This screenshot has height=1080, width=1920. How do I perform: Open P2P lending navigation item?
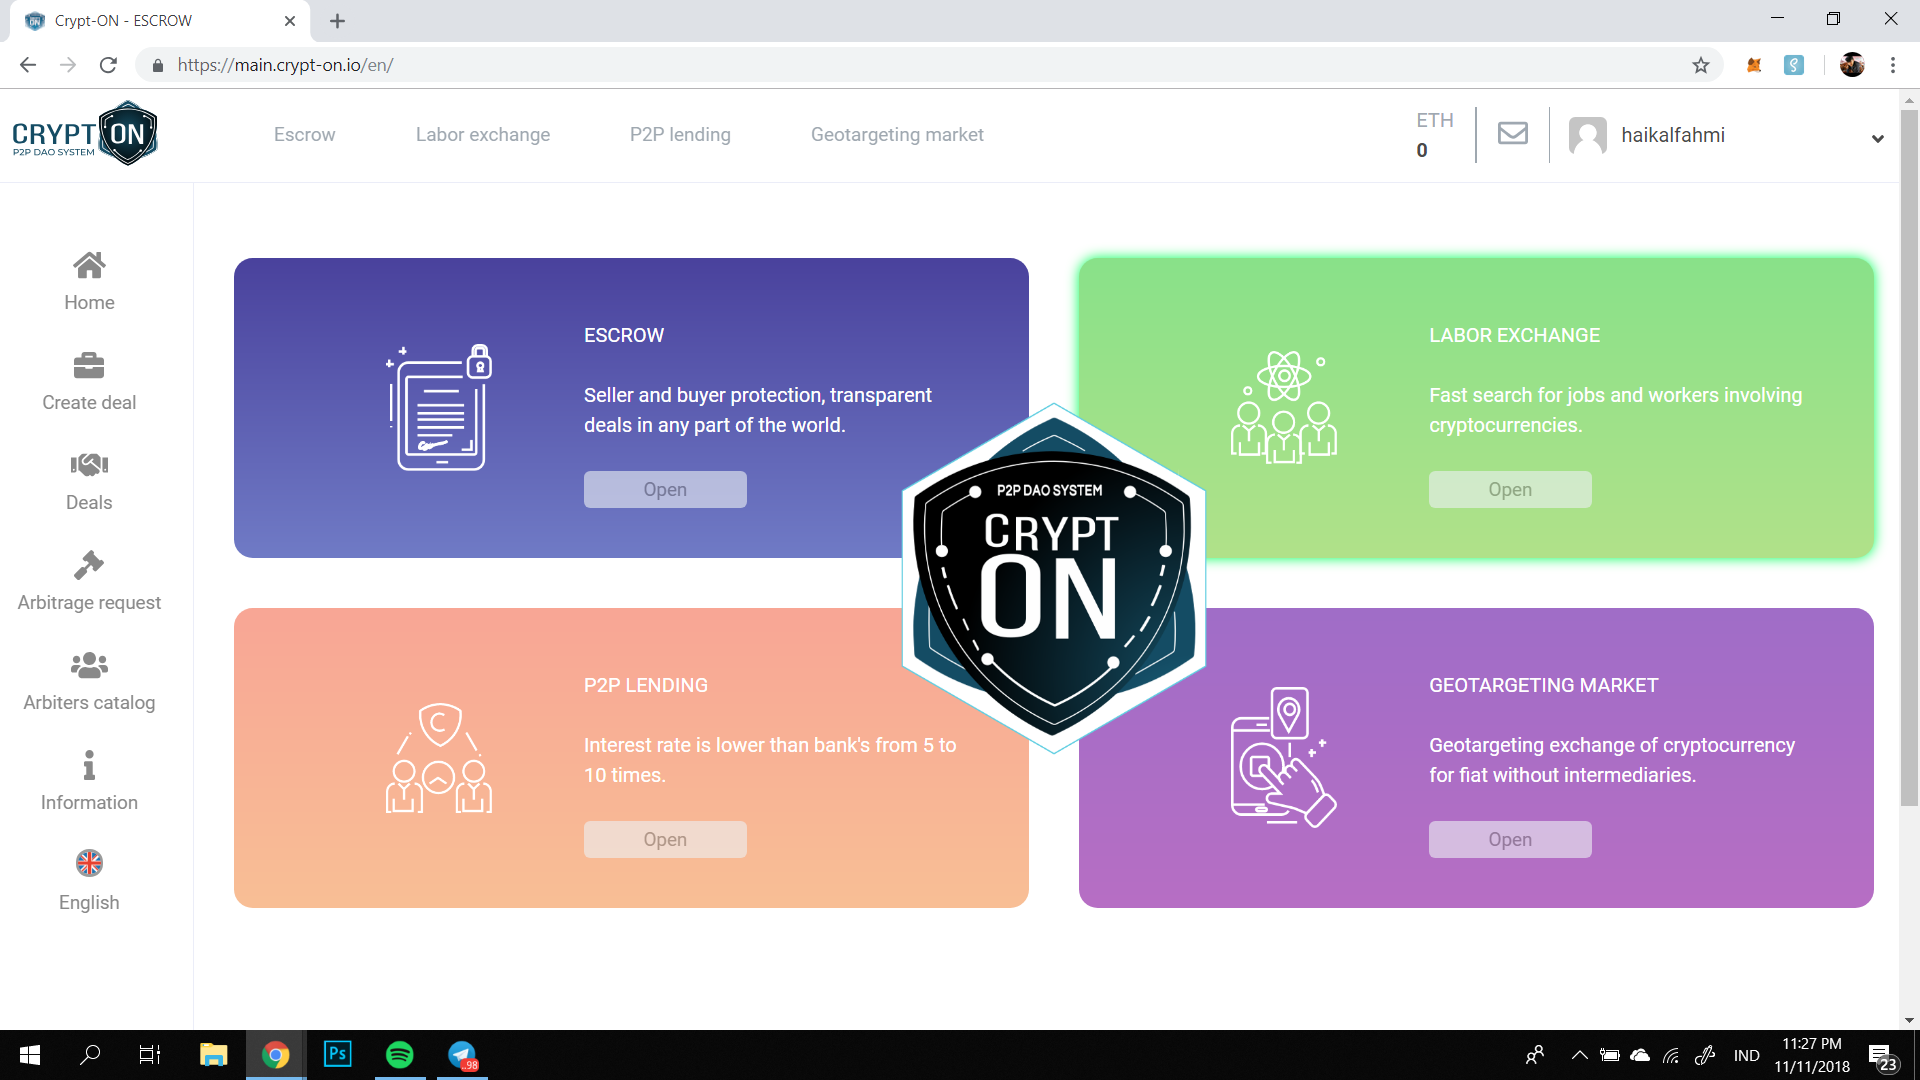click(680, 134)
